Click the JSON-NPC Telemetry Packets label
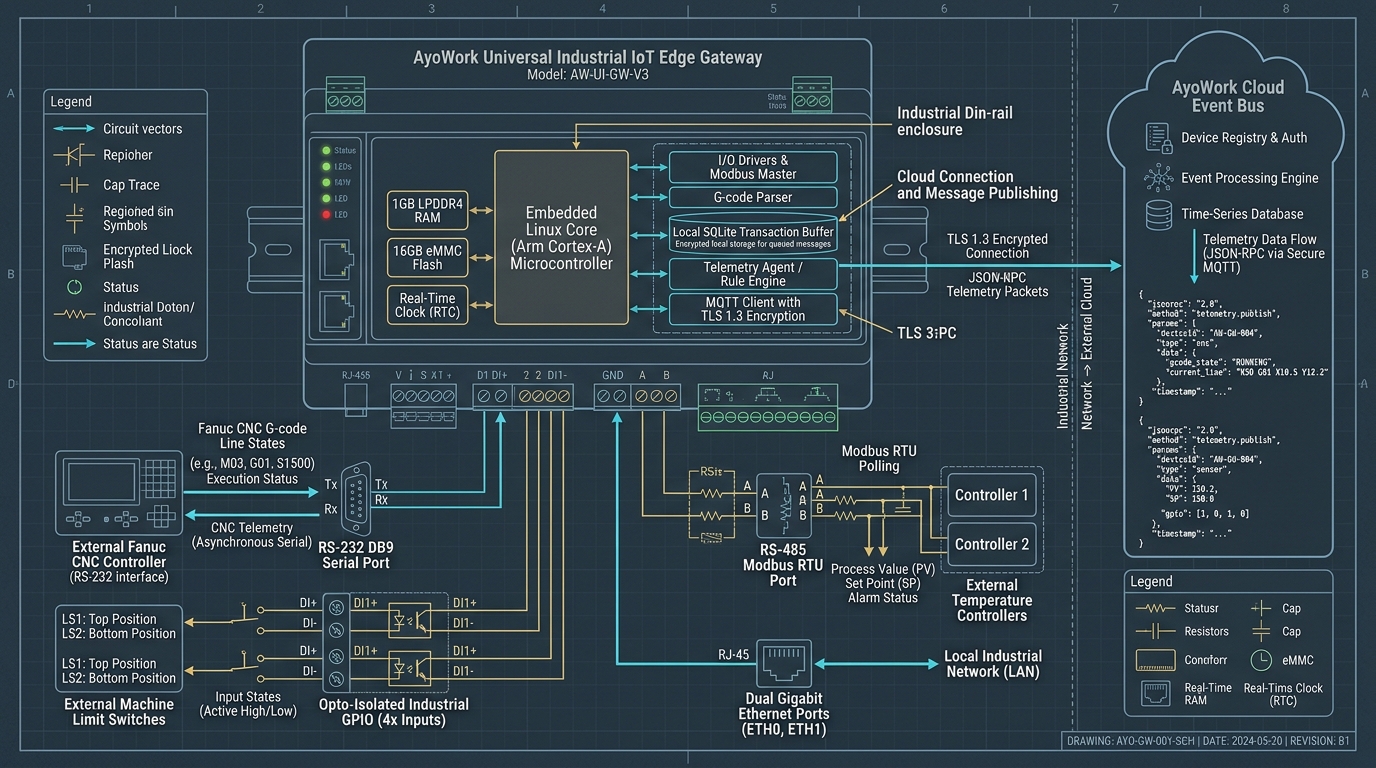This screenshot has width=1376, height=768. [x=997, y=284]
